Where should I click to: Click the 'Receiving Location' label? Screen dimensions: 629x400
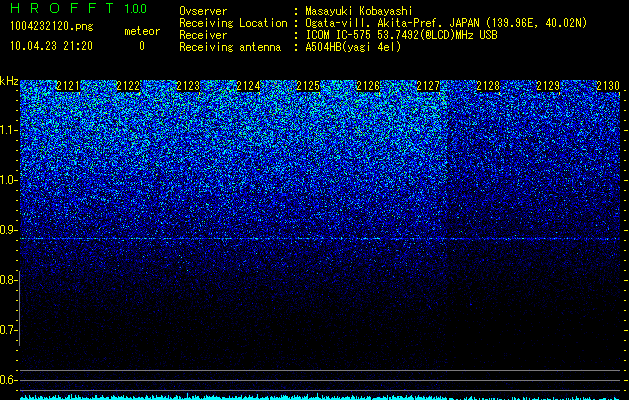pos(233,23)
